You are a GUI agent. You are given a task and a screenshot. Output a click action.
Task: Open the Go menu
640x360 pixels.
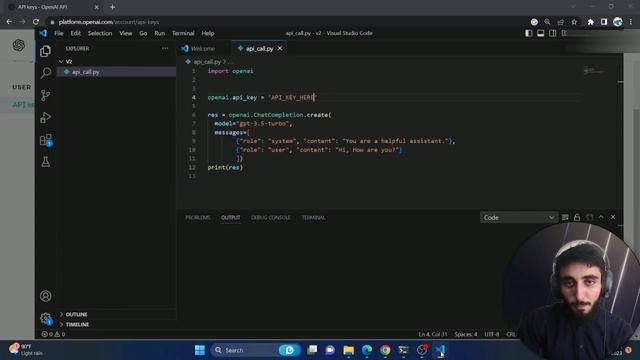[x=143, y=33]
